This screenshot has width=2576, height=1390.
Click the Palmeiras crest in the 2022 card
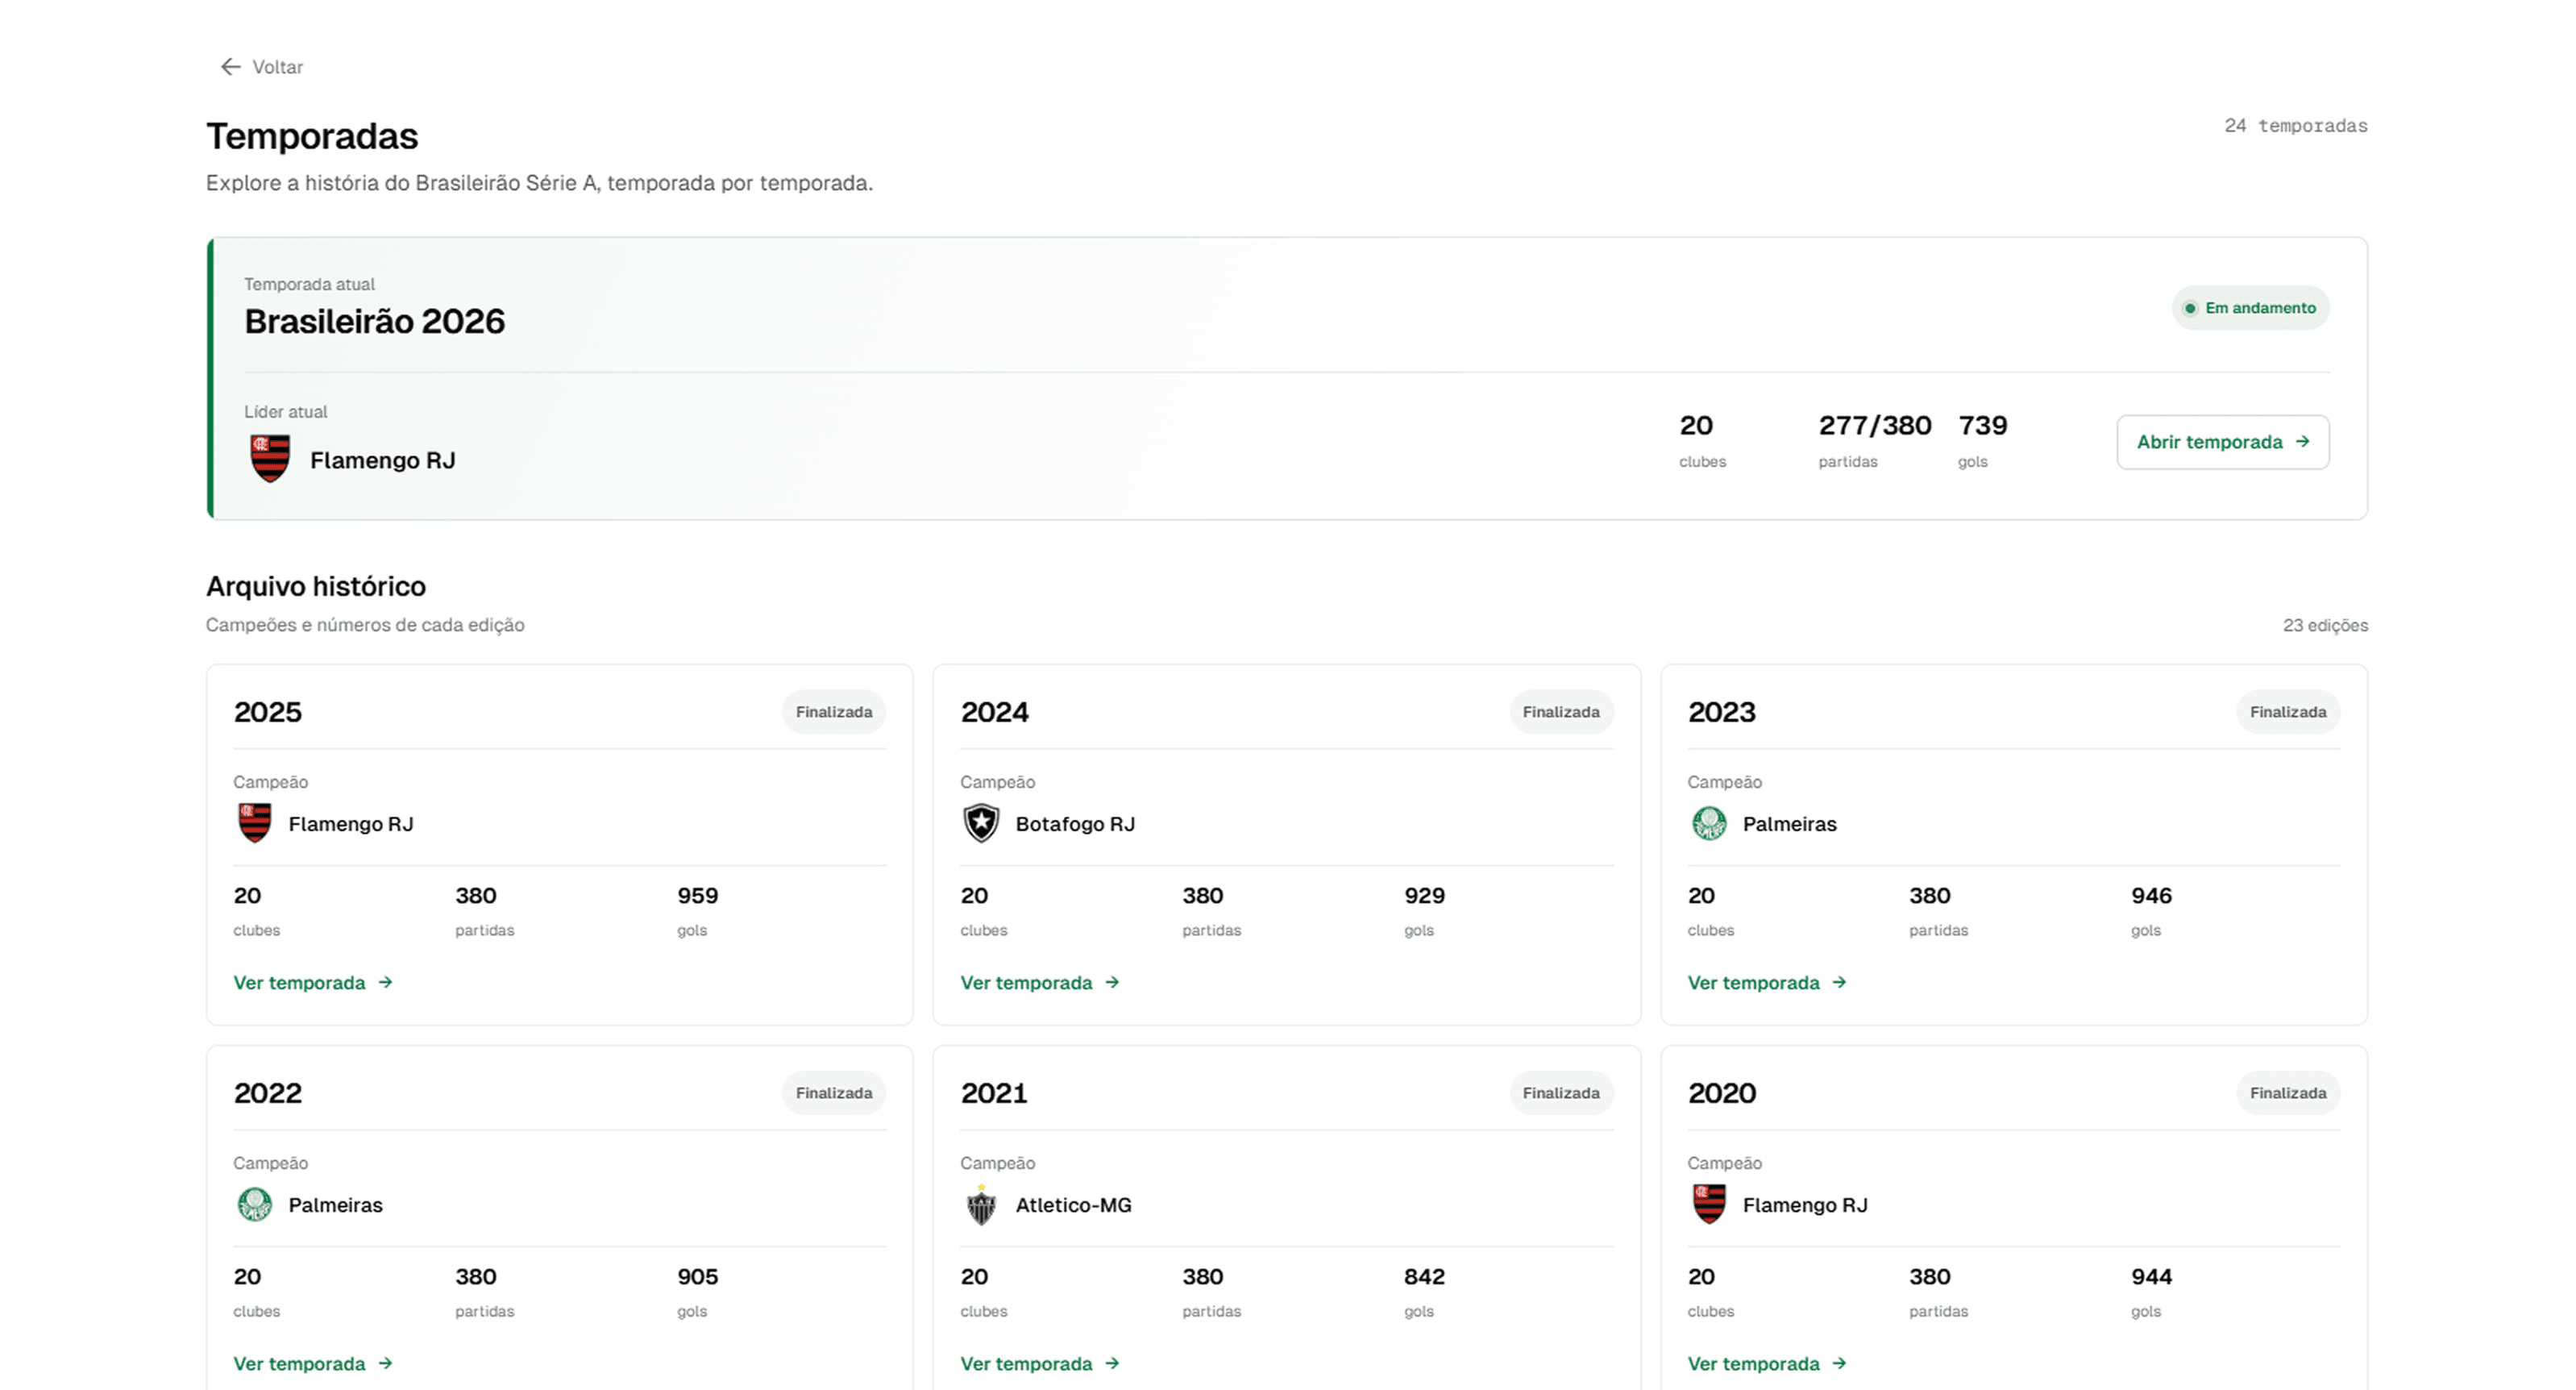point(255,1204)
